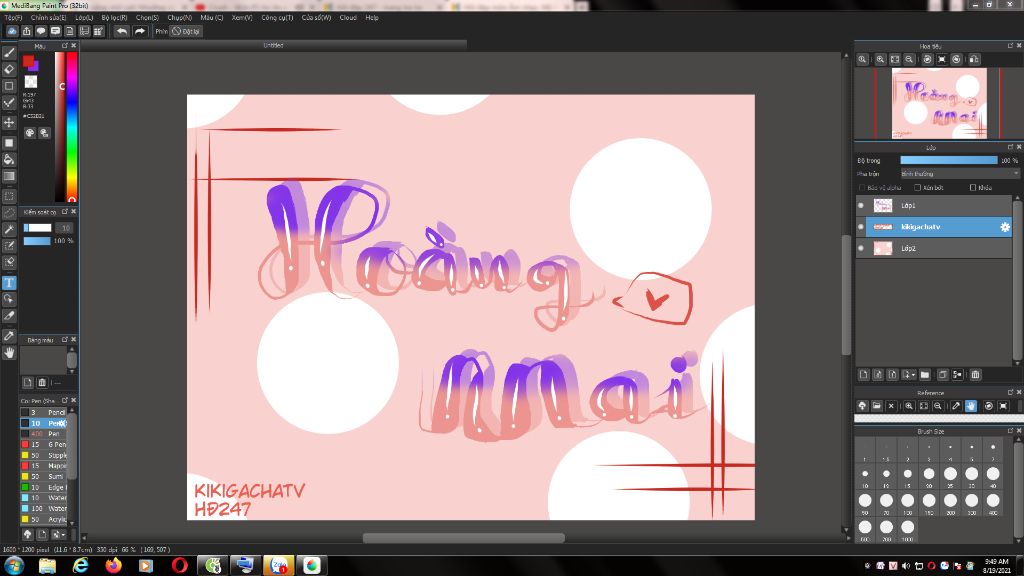The image size is (1024, 576).
Task: Open Internet Explorer from the taskbar
Action: coord(80,566)
